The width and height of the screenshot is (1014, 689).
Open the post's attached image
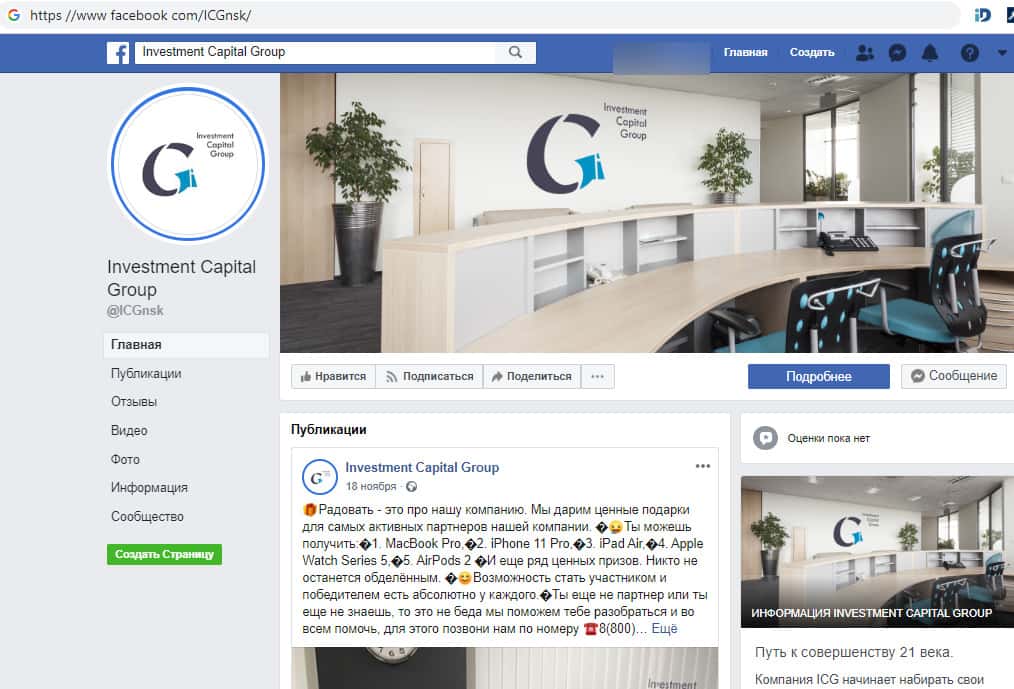[x=504, y=668]
